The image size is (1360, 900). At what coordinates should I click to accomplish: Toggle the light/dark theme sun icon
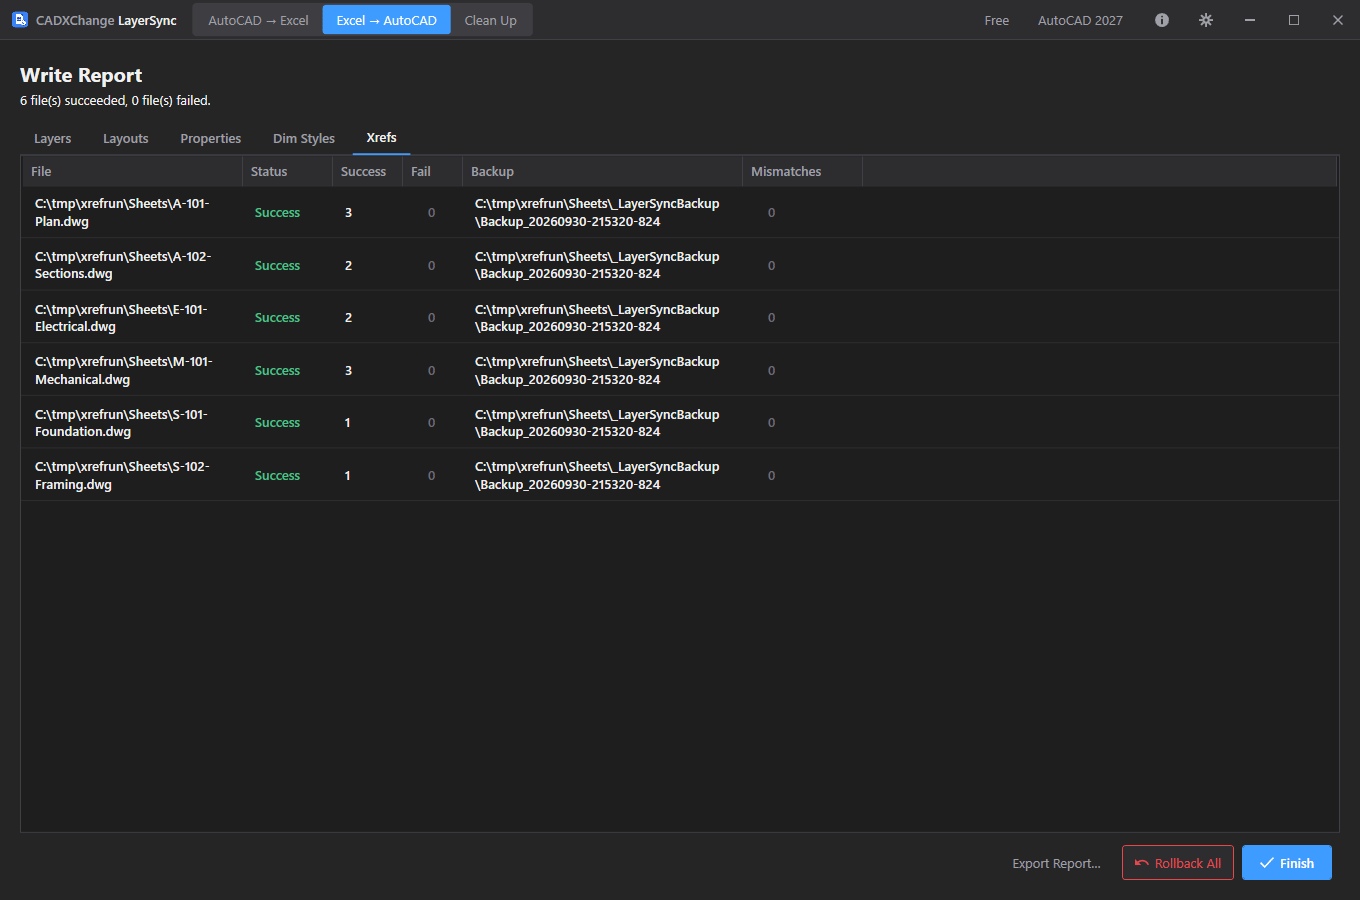click(1206, 20)
